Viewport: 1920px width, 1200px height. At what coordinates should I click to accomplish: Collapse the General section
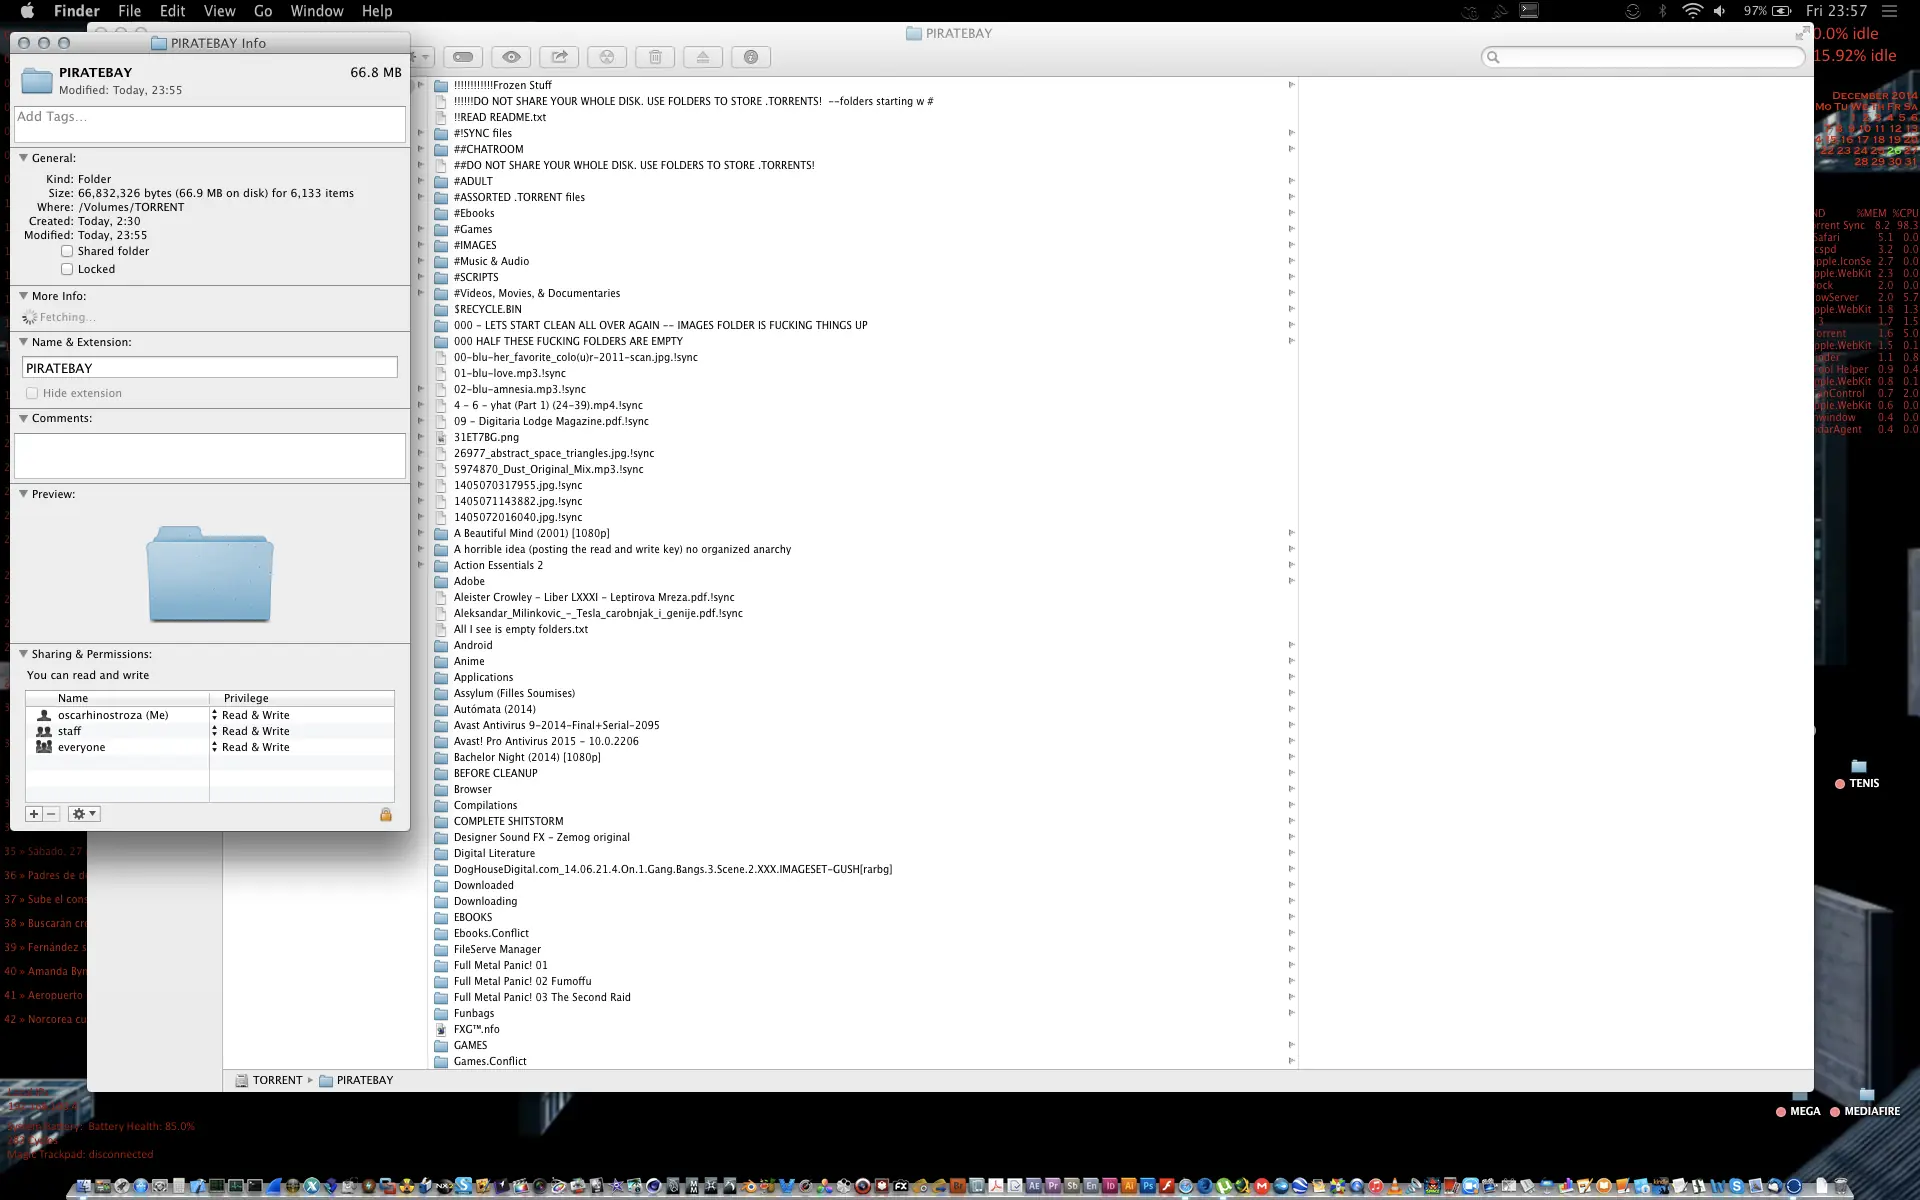point(23,158)
